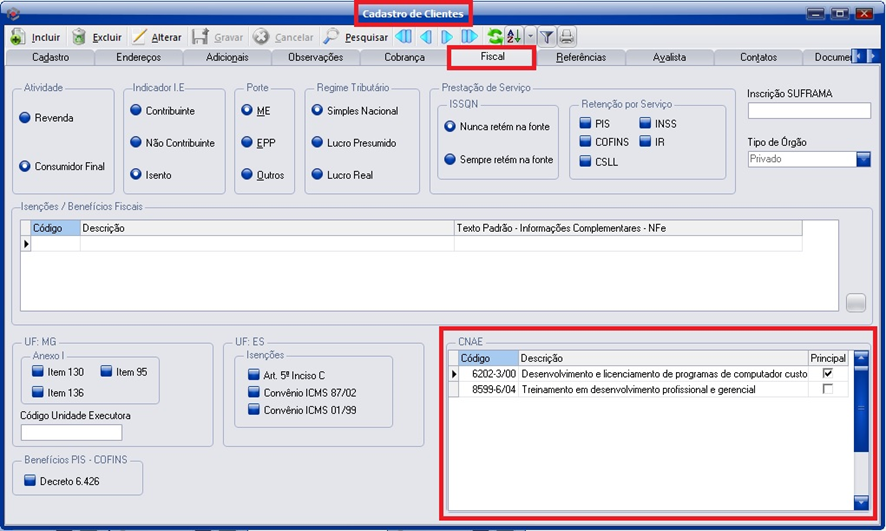Click the Incluir toolbar icon
Viewport: 886px width, 531px height.
click(x=18, y=37)
